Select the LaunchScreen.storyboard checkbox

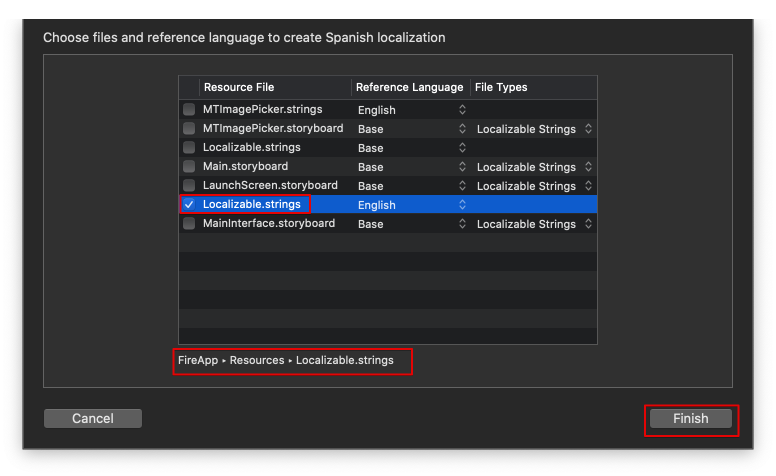pos(189,185)
